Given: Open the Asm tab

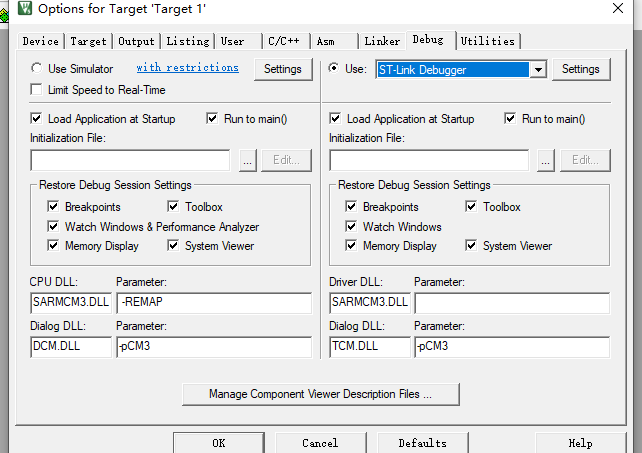Looking at the screenshot, I should 335,41.
